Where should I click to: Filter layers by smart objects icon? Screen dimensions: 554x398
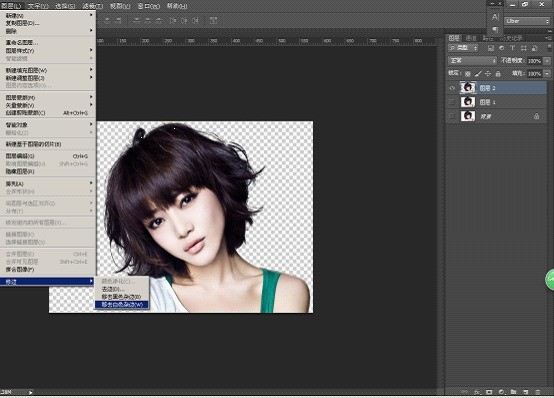(534, 48)
